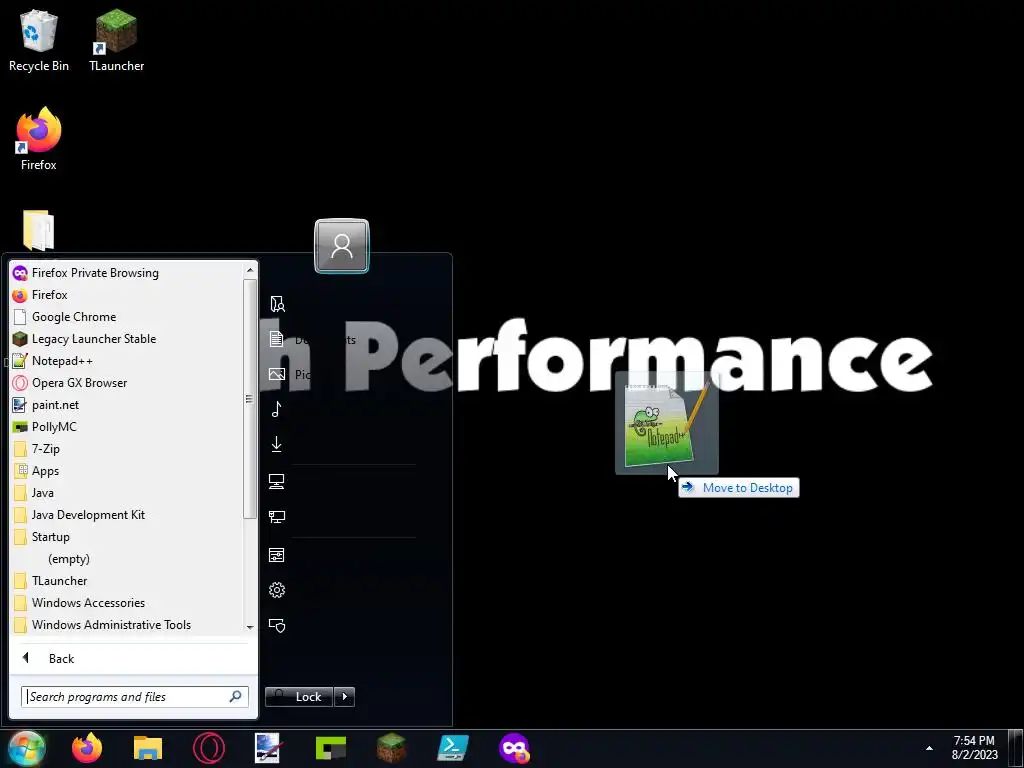Open PowerShell from the taskbar
1024x768 pixels.
[x=453, y=748]
